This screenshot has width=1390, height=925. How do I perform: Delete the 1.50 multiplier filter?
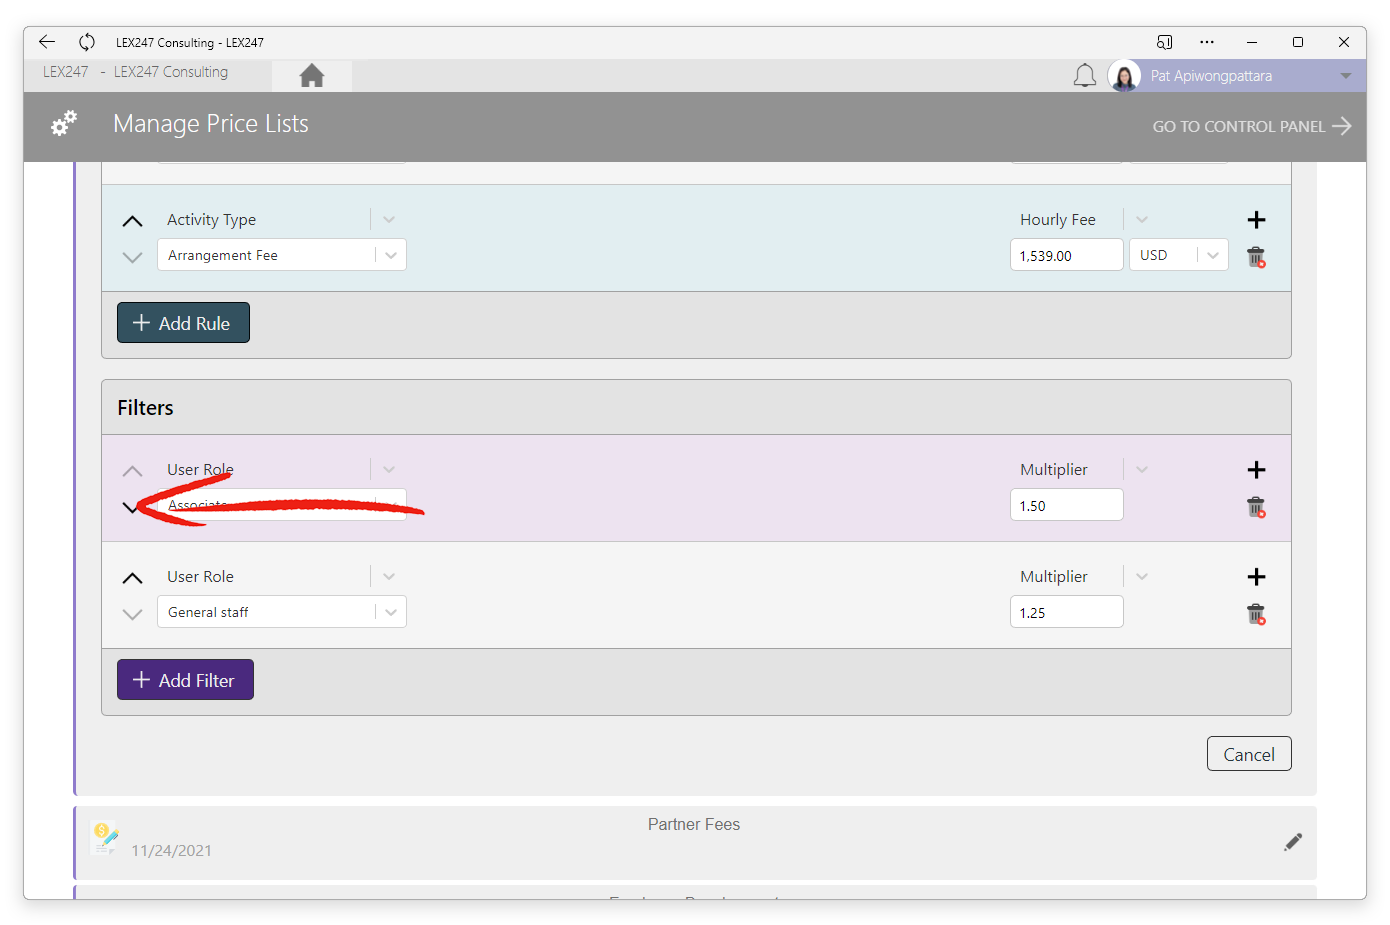pyautogui.click(x=1257, y=507)
